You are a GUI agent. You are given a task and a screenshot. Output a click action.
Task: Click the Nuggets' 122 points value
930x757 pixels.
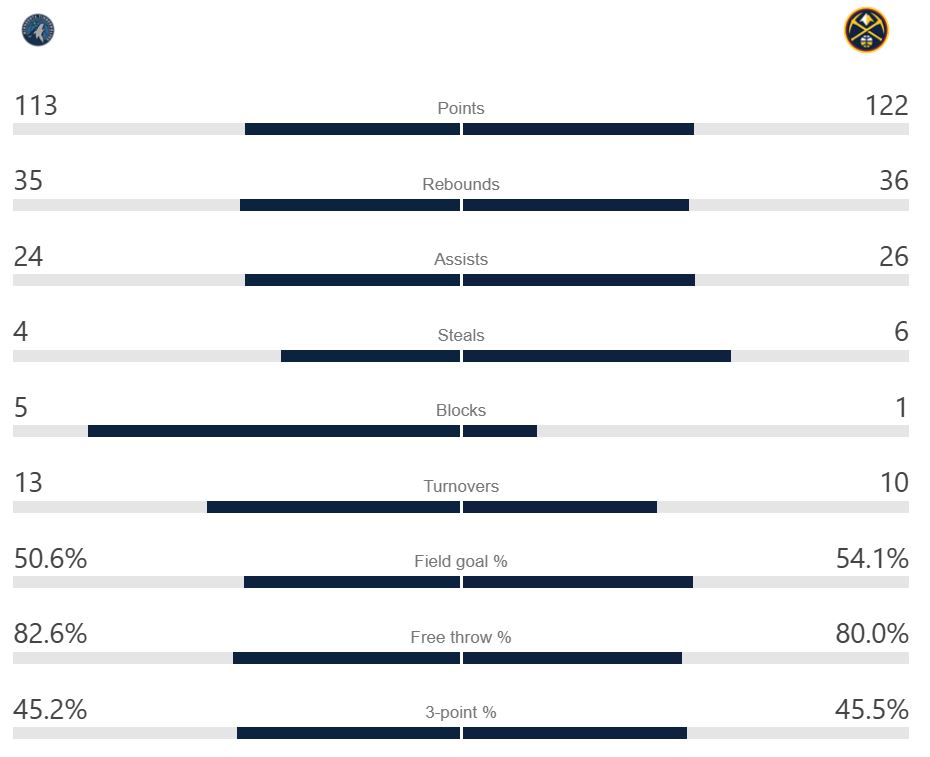click(886, 105)
